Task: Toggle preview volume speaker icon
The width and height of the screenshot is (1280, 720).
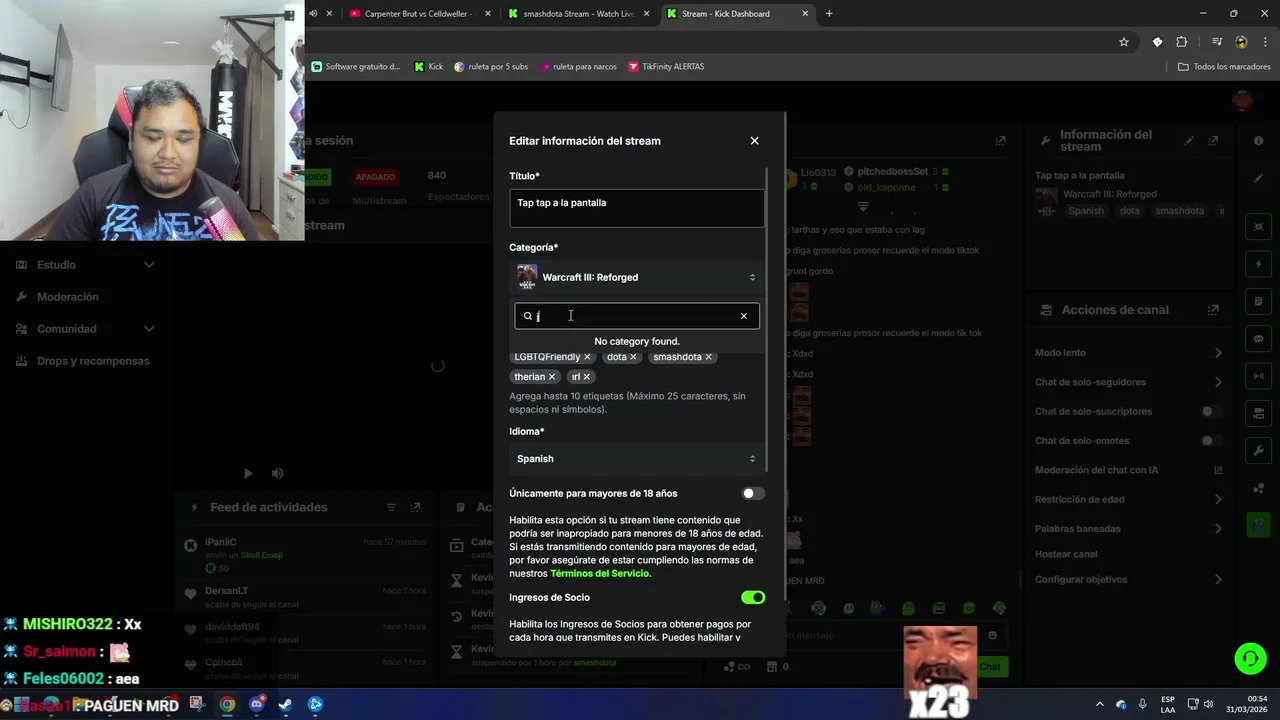Action: 277,473
